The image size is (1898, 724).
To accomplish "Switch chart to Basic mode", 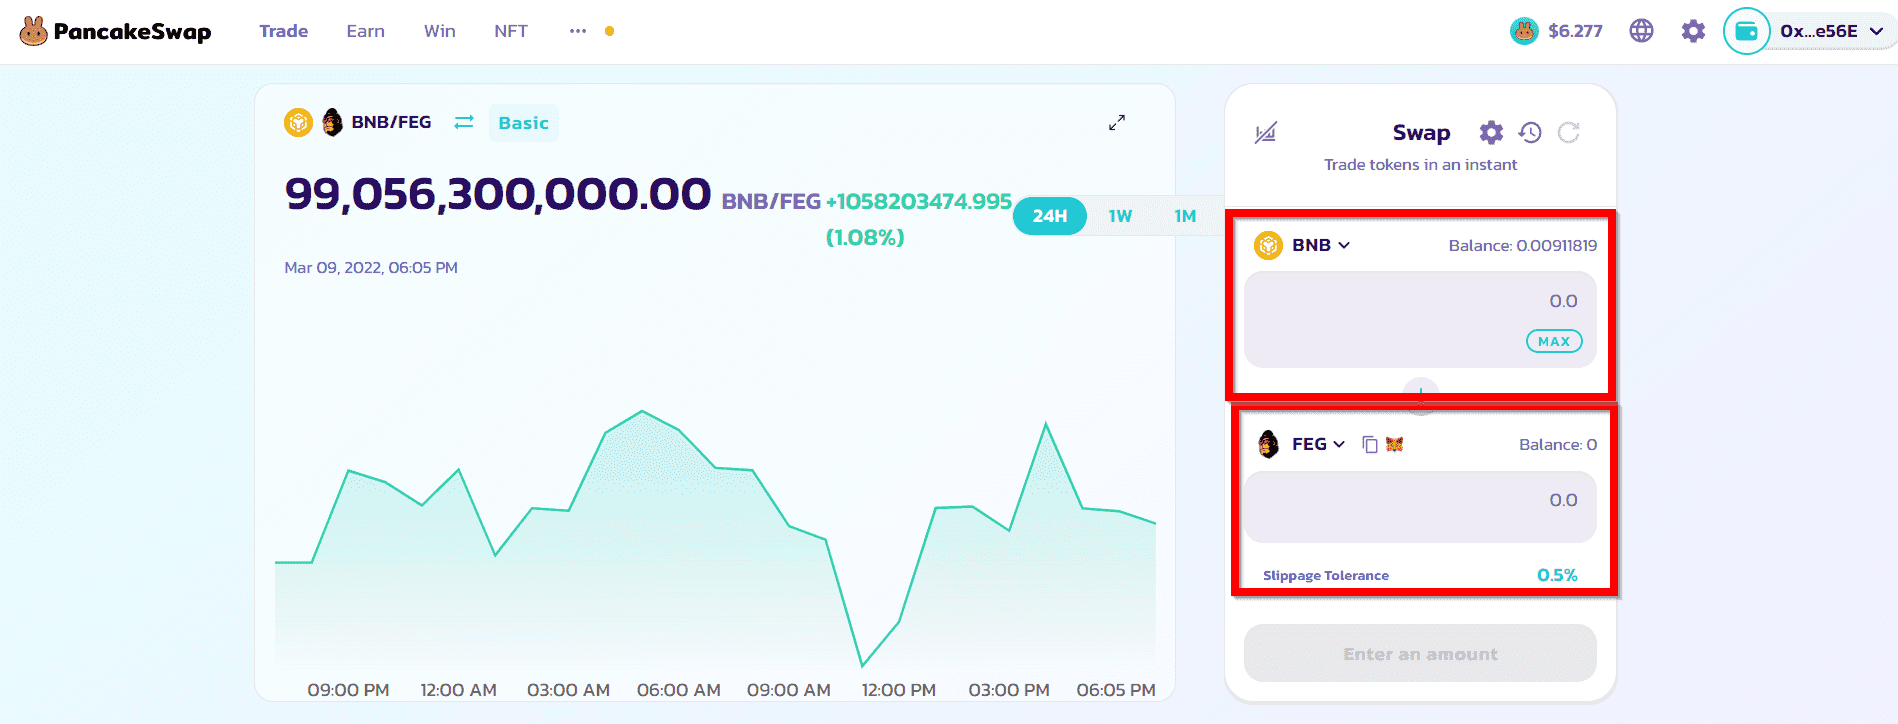I will (x=523, y=123).
